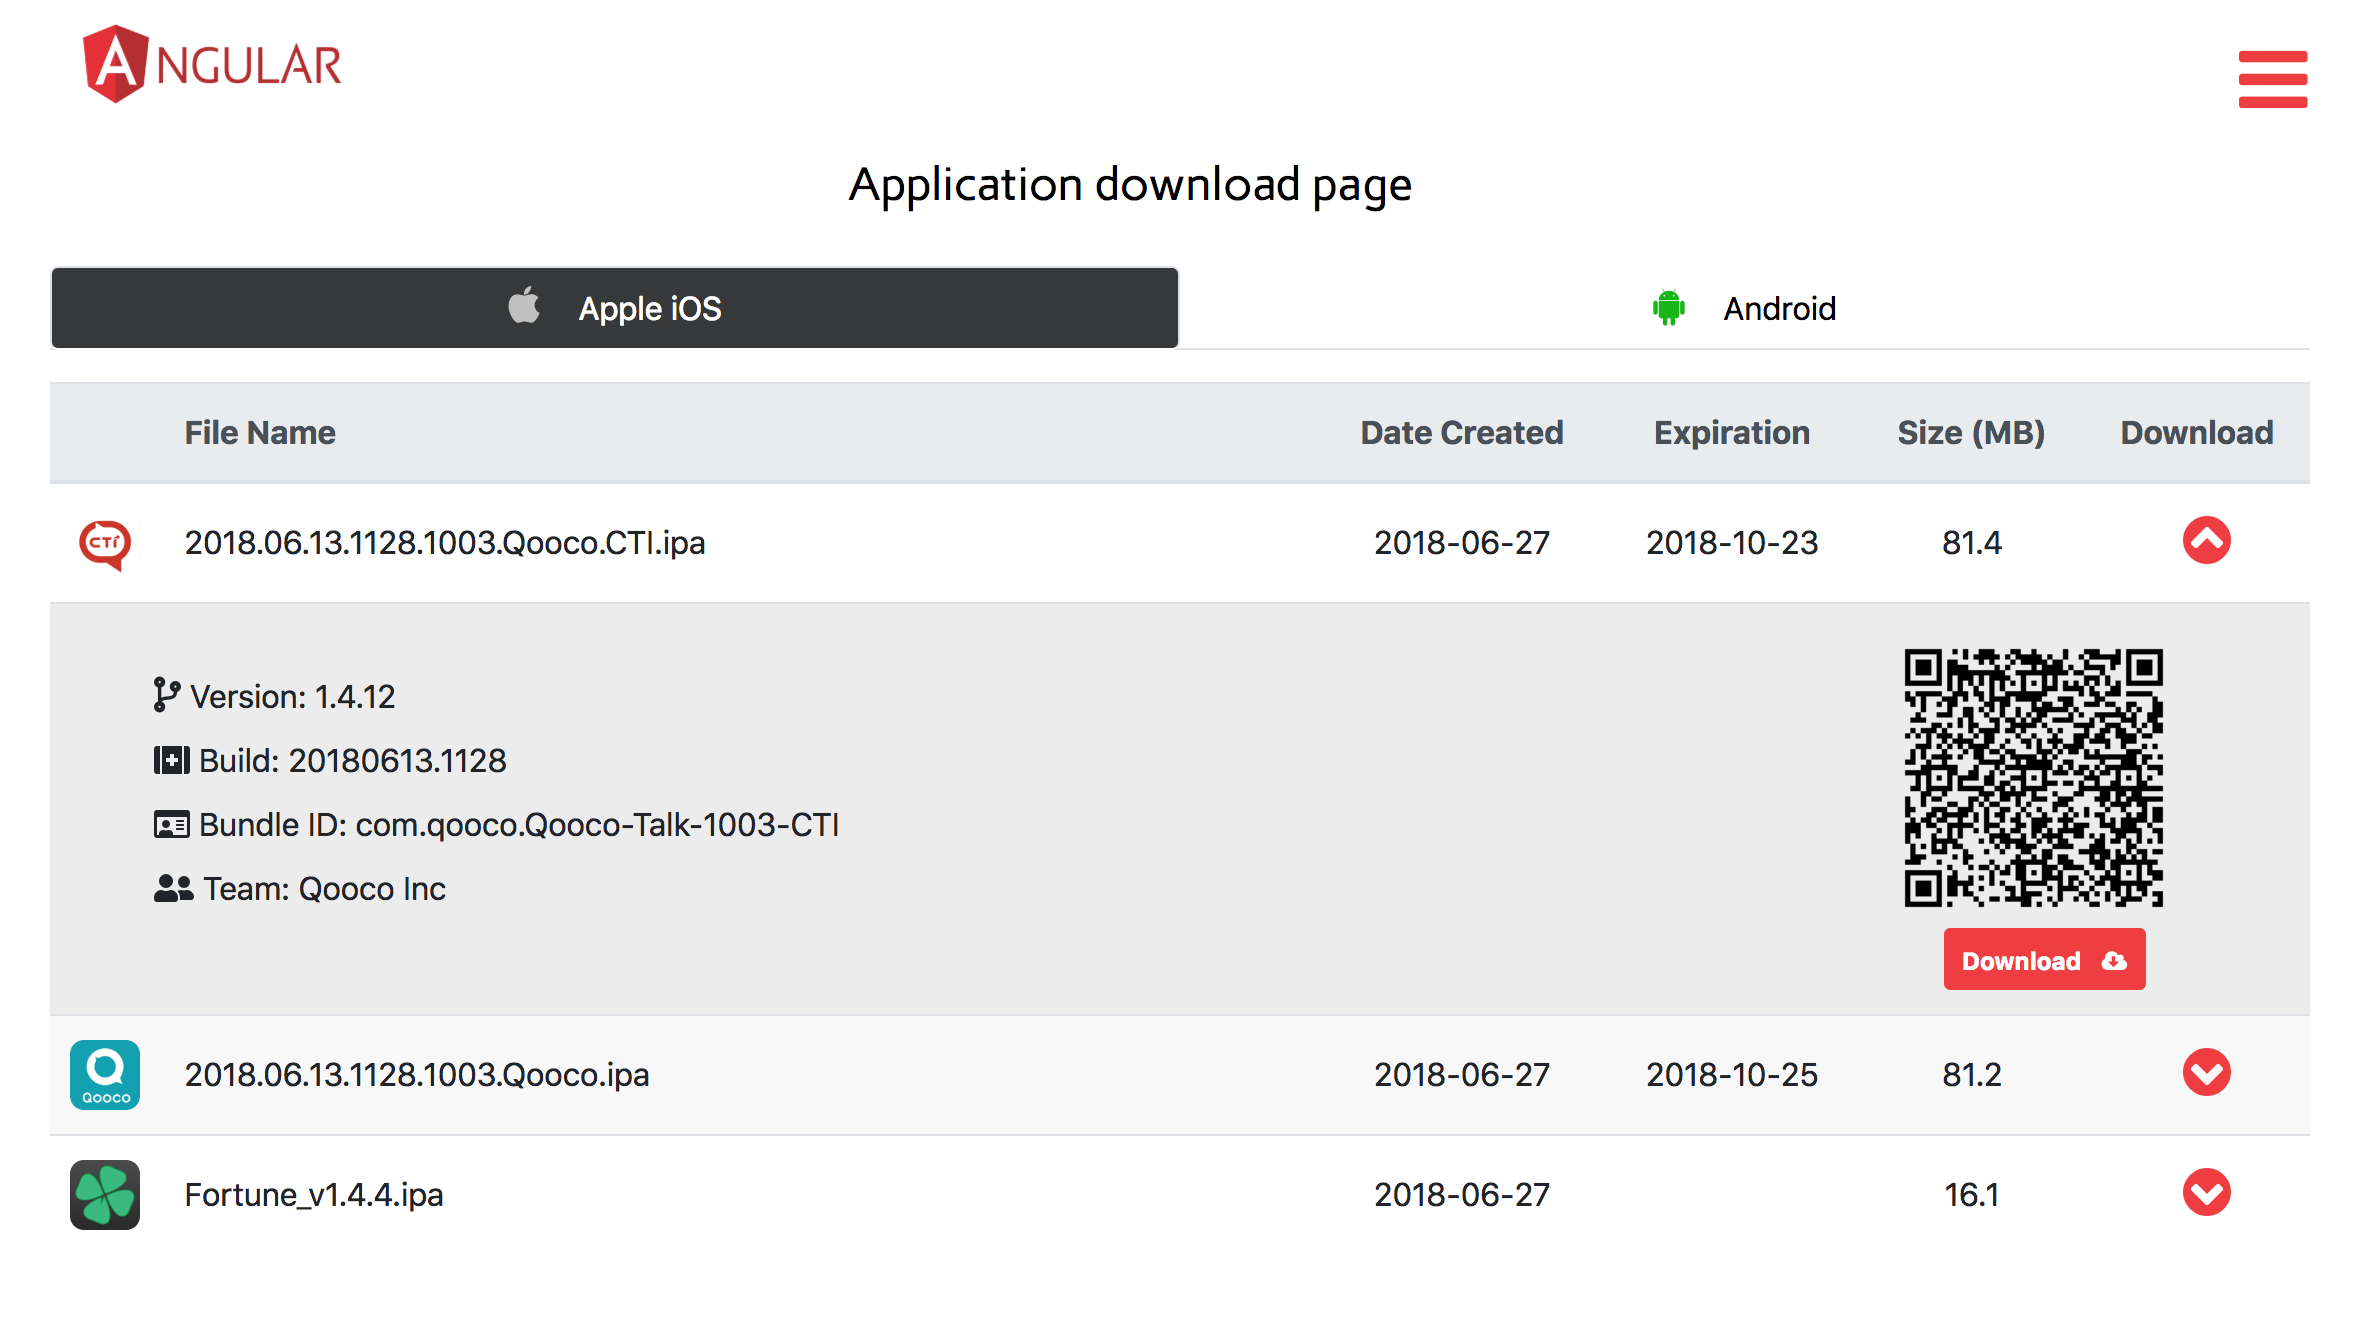This screenshot has width=2370, height=1318.
Task: Expand the 2018.06.13.1128.1003.Qooco.ipa row
Action: click(2206, 1073)
